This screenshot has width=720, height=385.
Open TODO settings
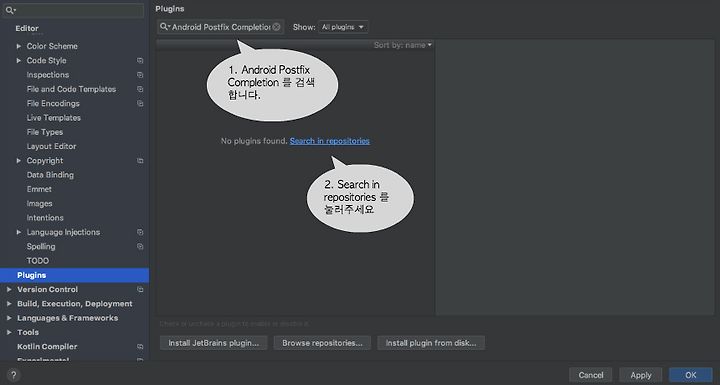click(x=38, y=261)
